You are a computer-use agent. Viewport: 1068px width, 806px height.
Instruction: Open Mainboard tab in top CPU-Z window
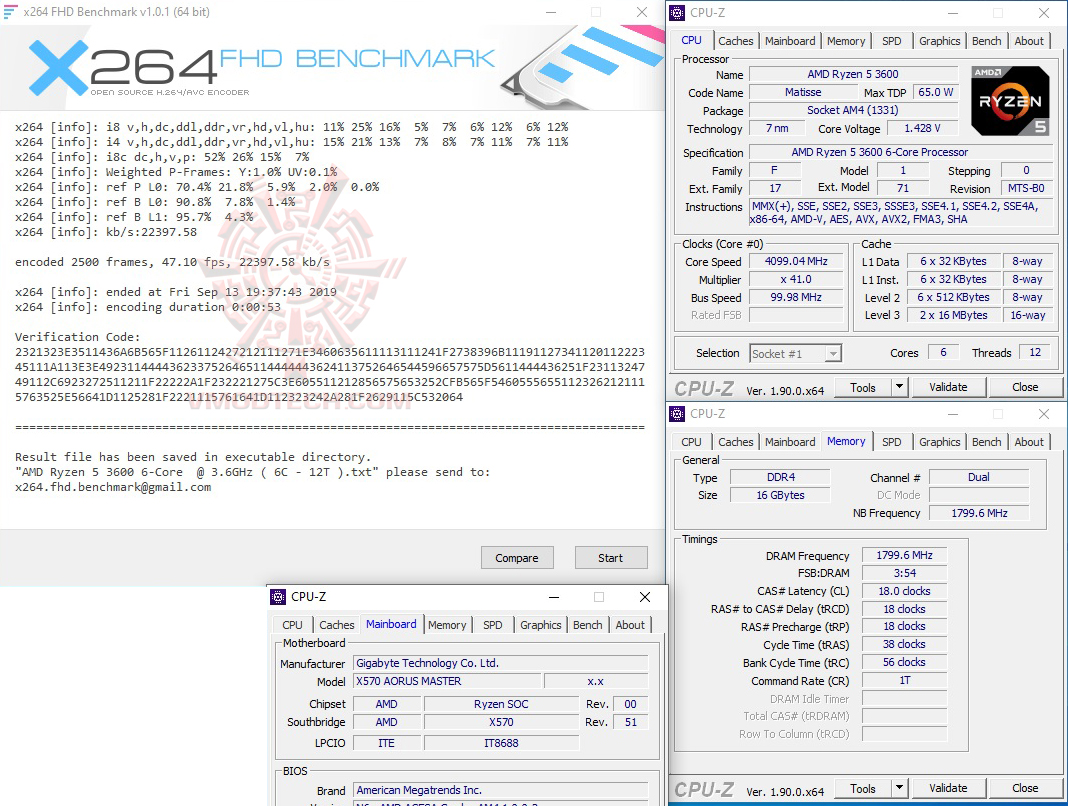pyautogui.click(x=790, y=41)
